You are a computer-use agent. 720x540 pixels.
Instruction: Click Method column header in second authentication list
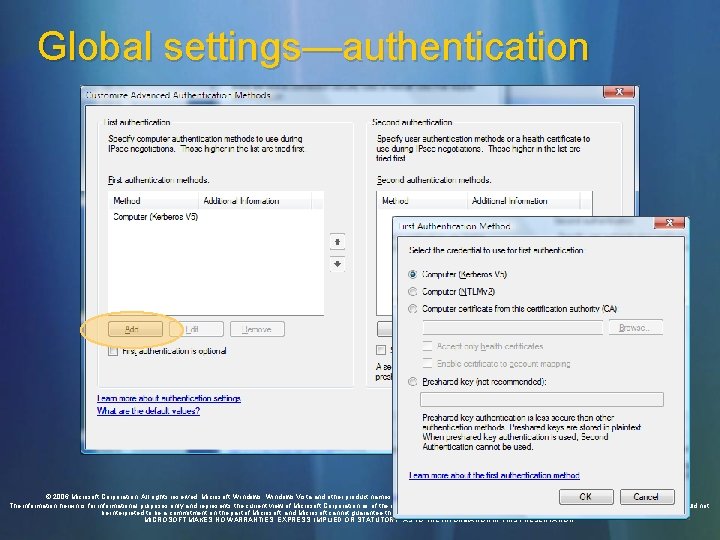[x=422, y=201]
